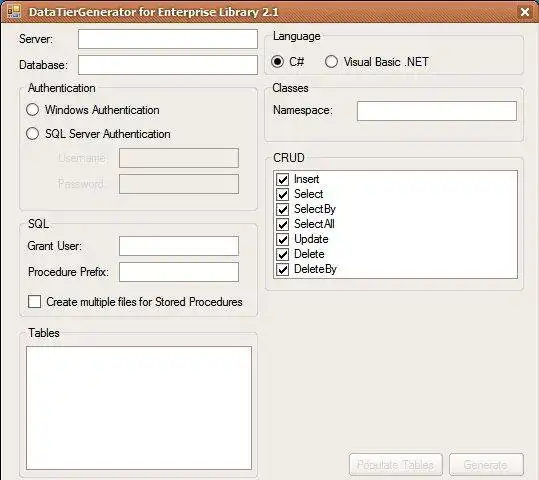Click the Language group heading
Screen dimensions: 539x480
pyautogui.click(x=297, y=36)
